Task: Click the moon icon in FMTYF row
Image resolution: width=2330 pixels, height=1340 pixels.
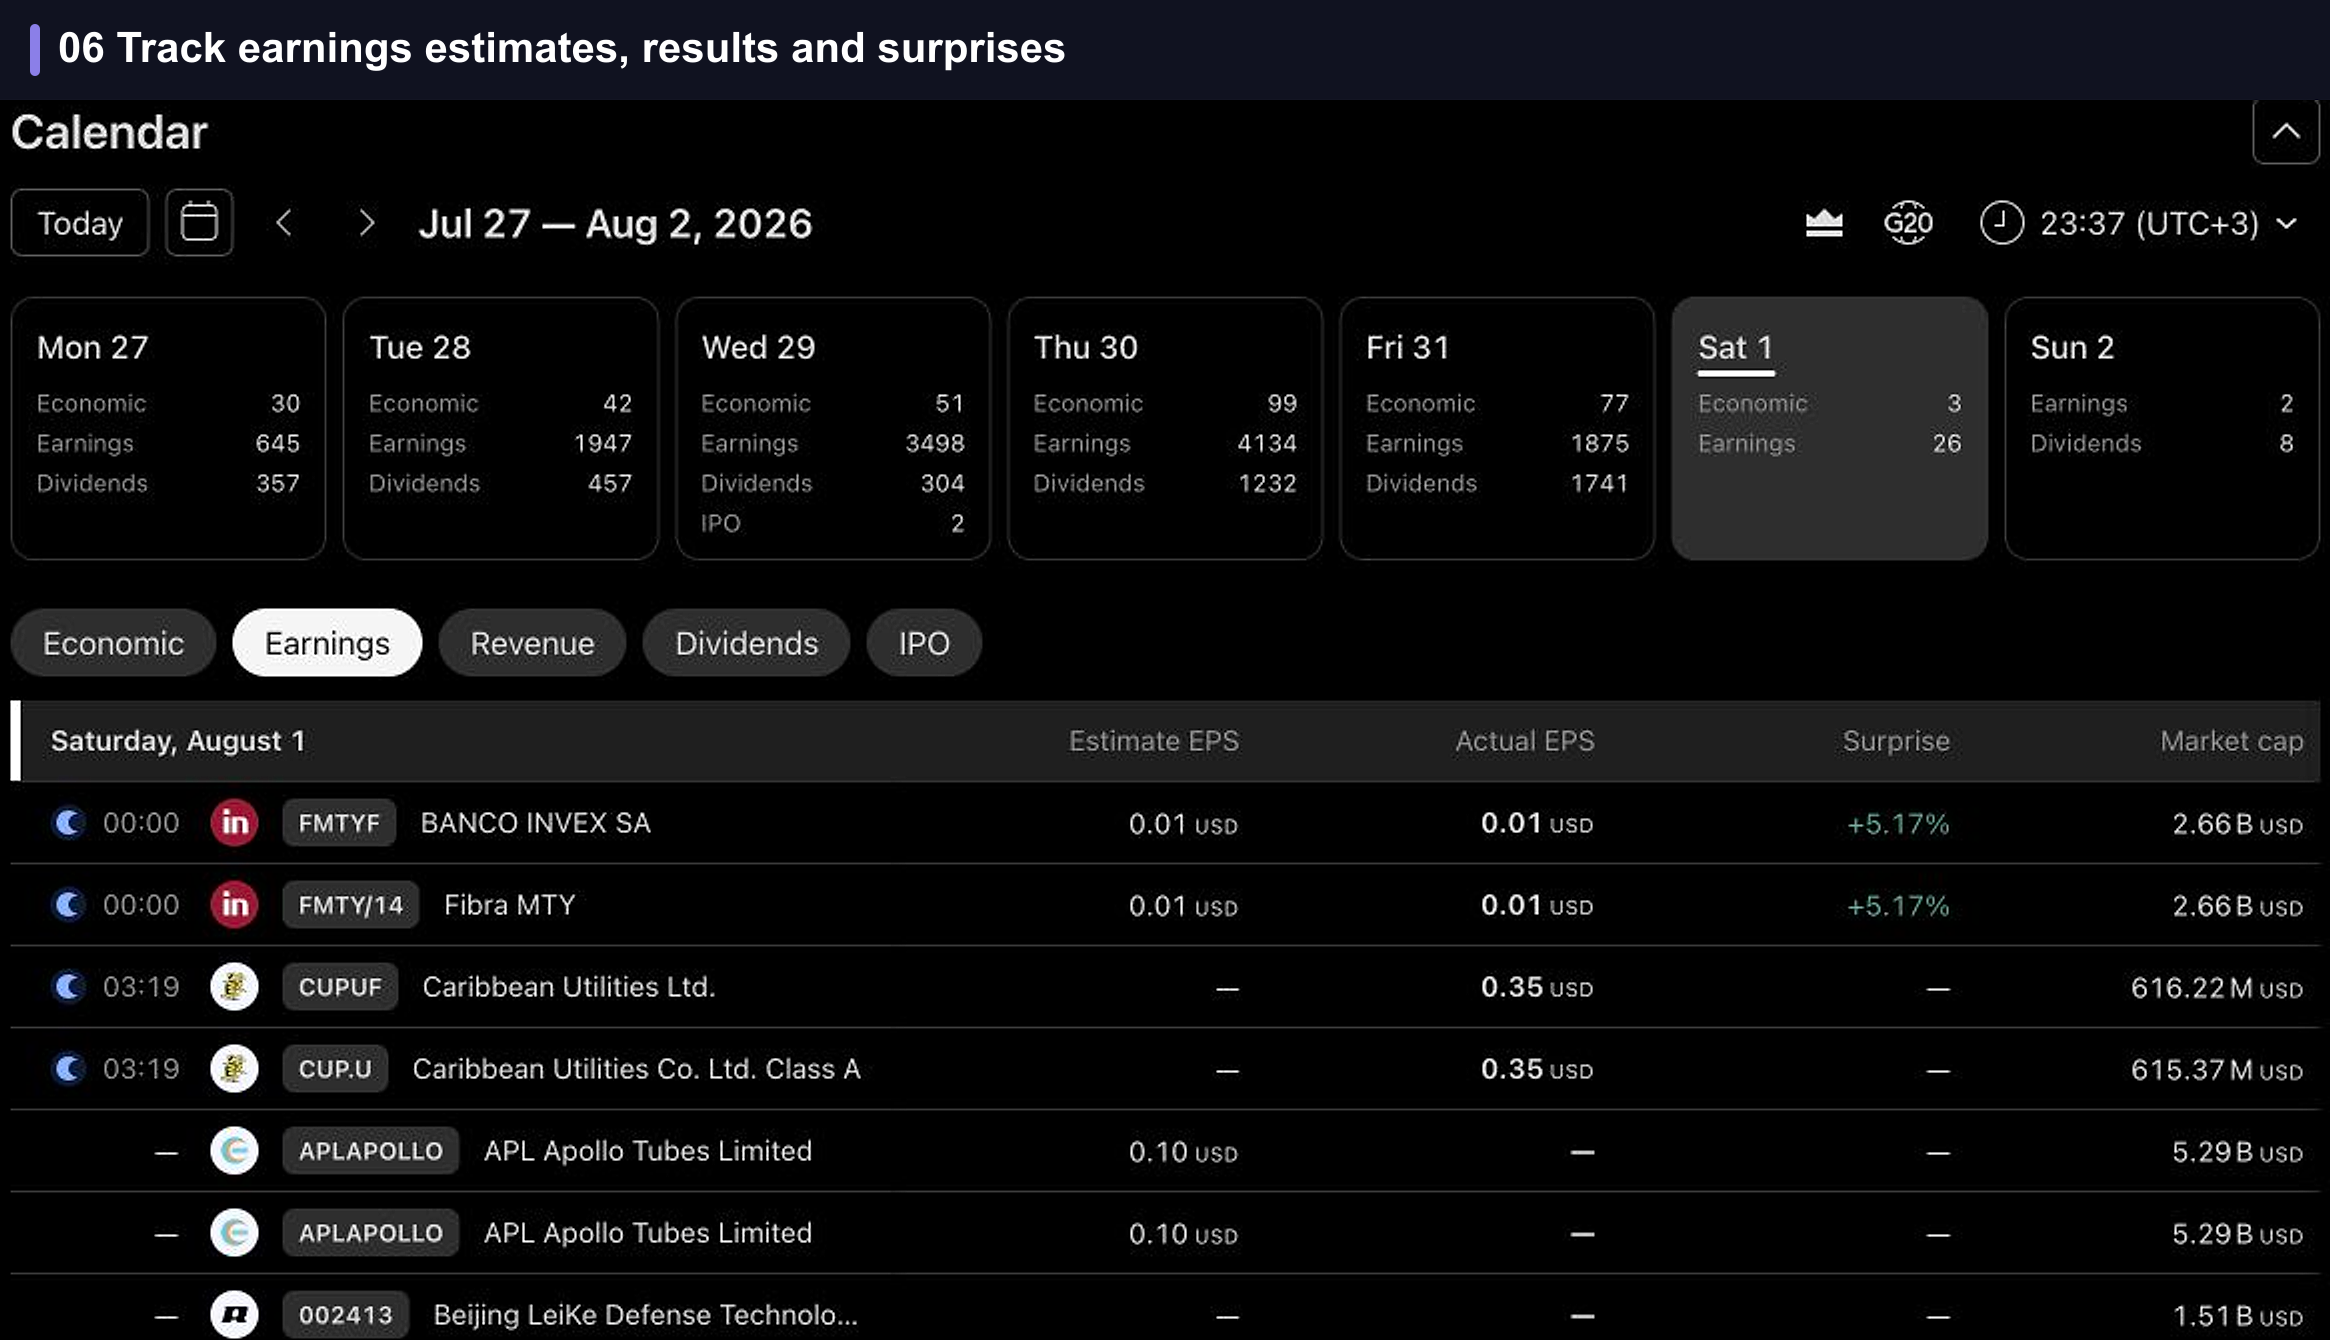Action: point(69,823)
